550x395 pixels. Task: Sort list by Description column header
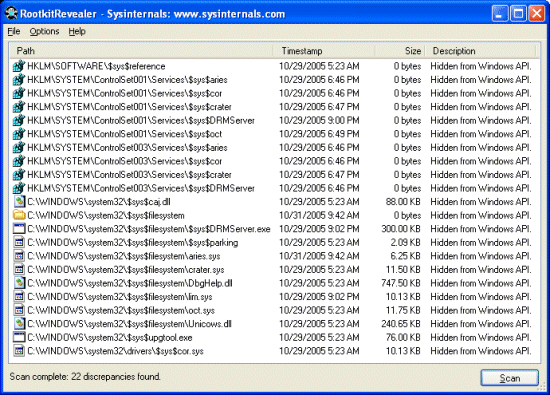[481, 51]
